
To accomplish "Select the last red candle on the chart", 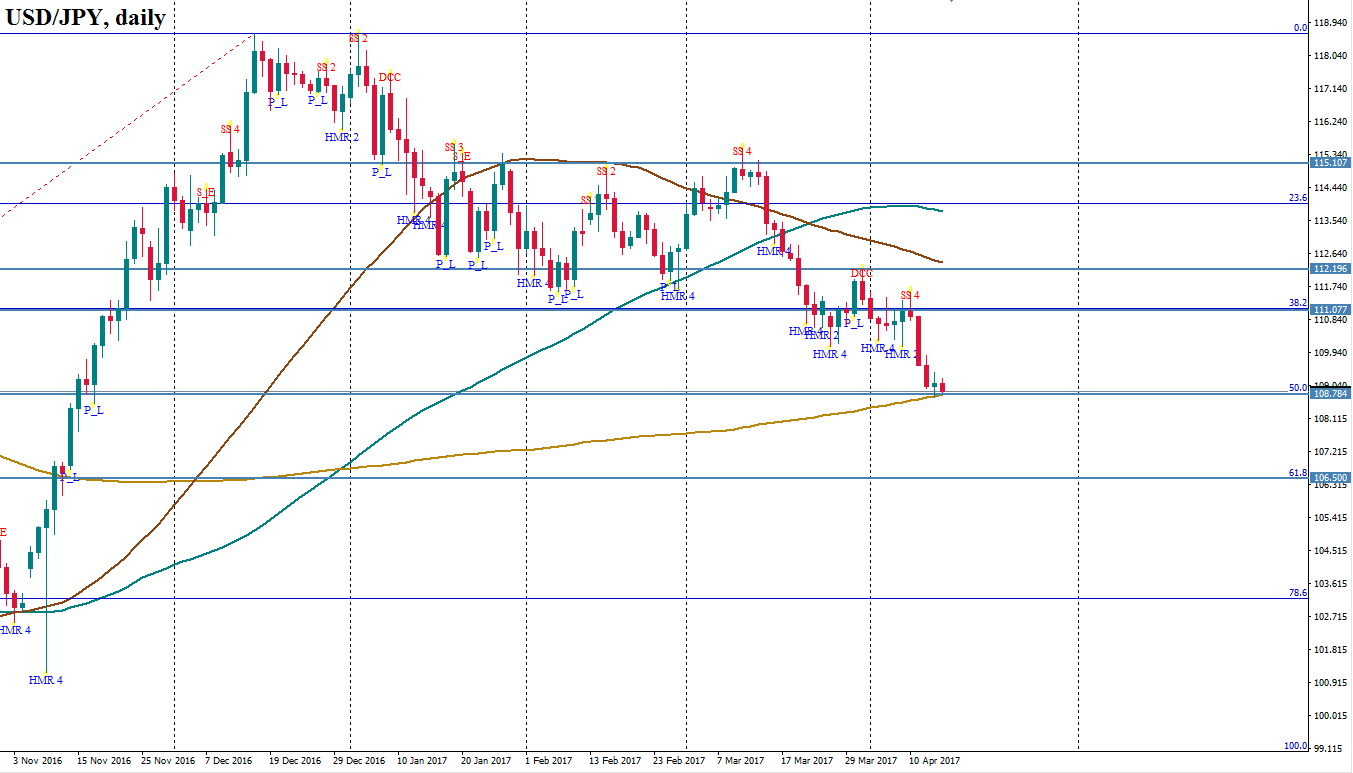I will 942,387.
